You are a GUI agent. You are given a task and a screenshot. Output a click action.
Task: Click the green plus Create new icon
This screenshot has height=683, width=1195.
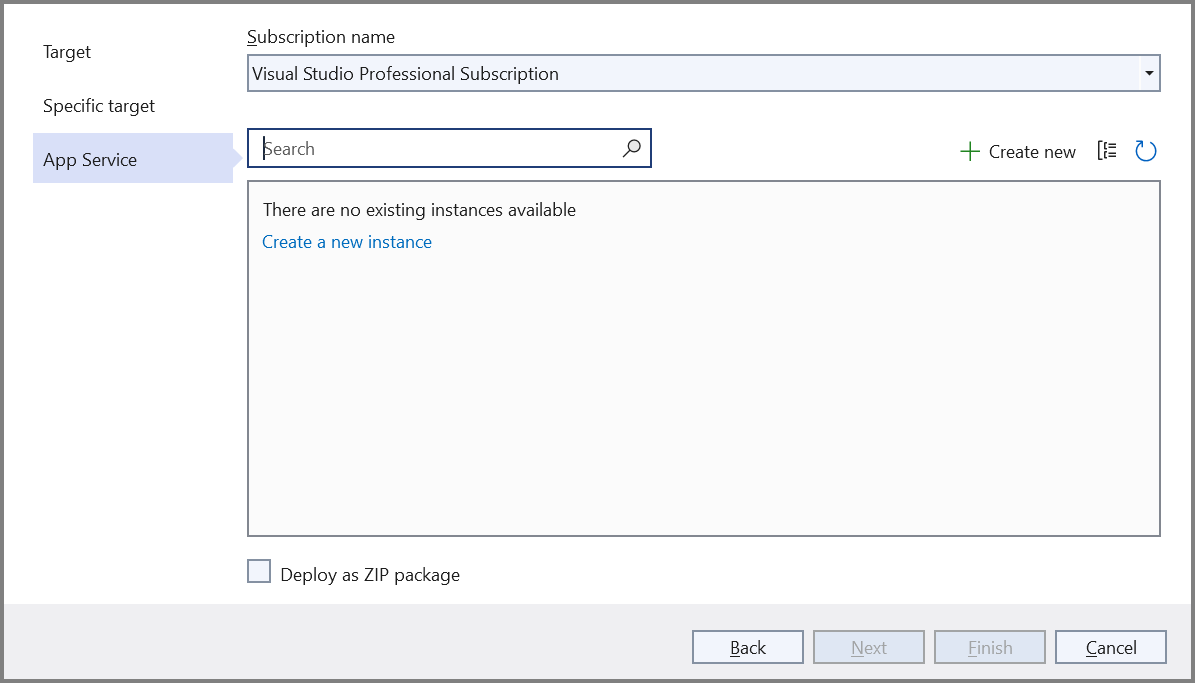point(969,151)
